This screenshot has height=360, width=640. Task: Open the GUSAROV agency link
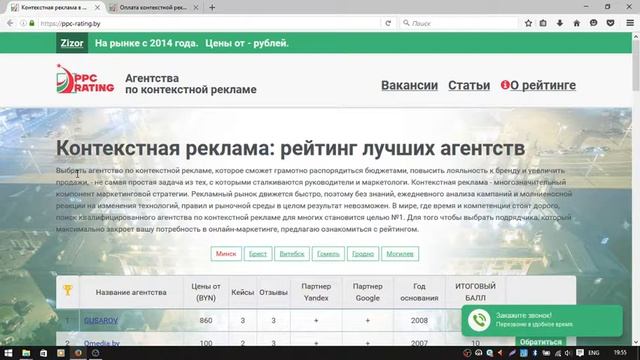[101, 320]
